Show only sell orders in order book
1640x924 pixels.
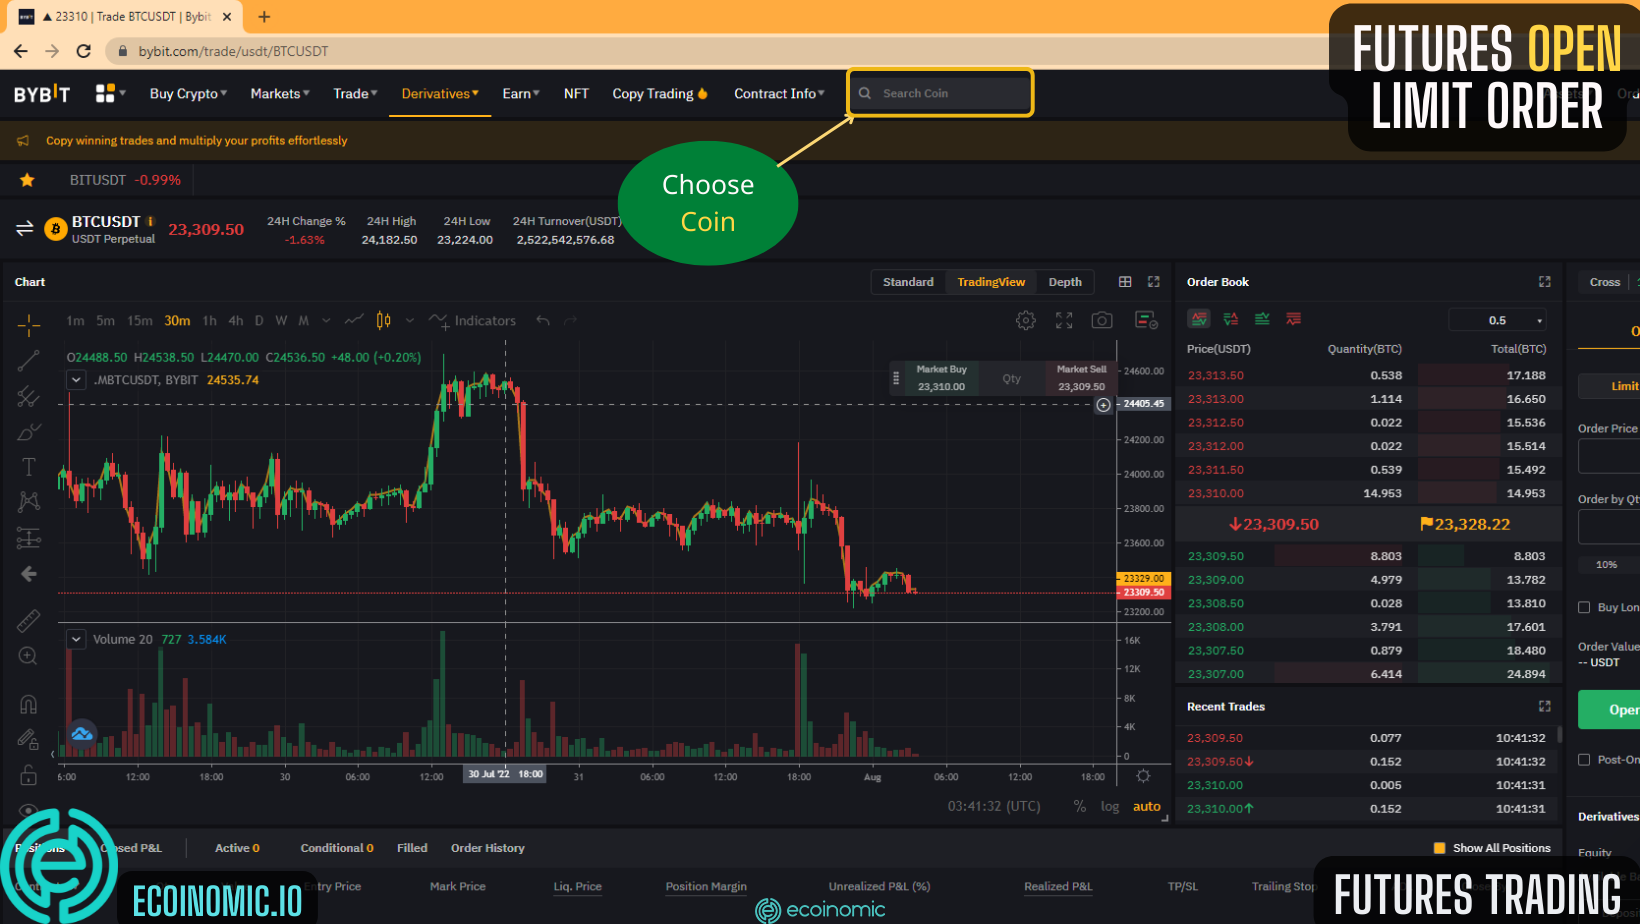[1294, 319]
